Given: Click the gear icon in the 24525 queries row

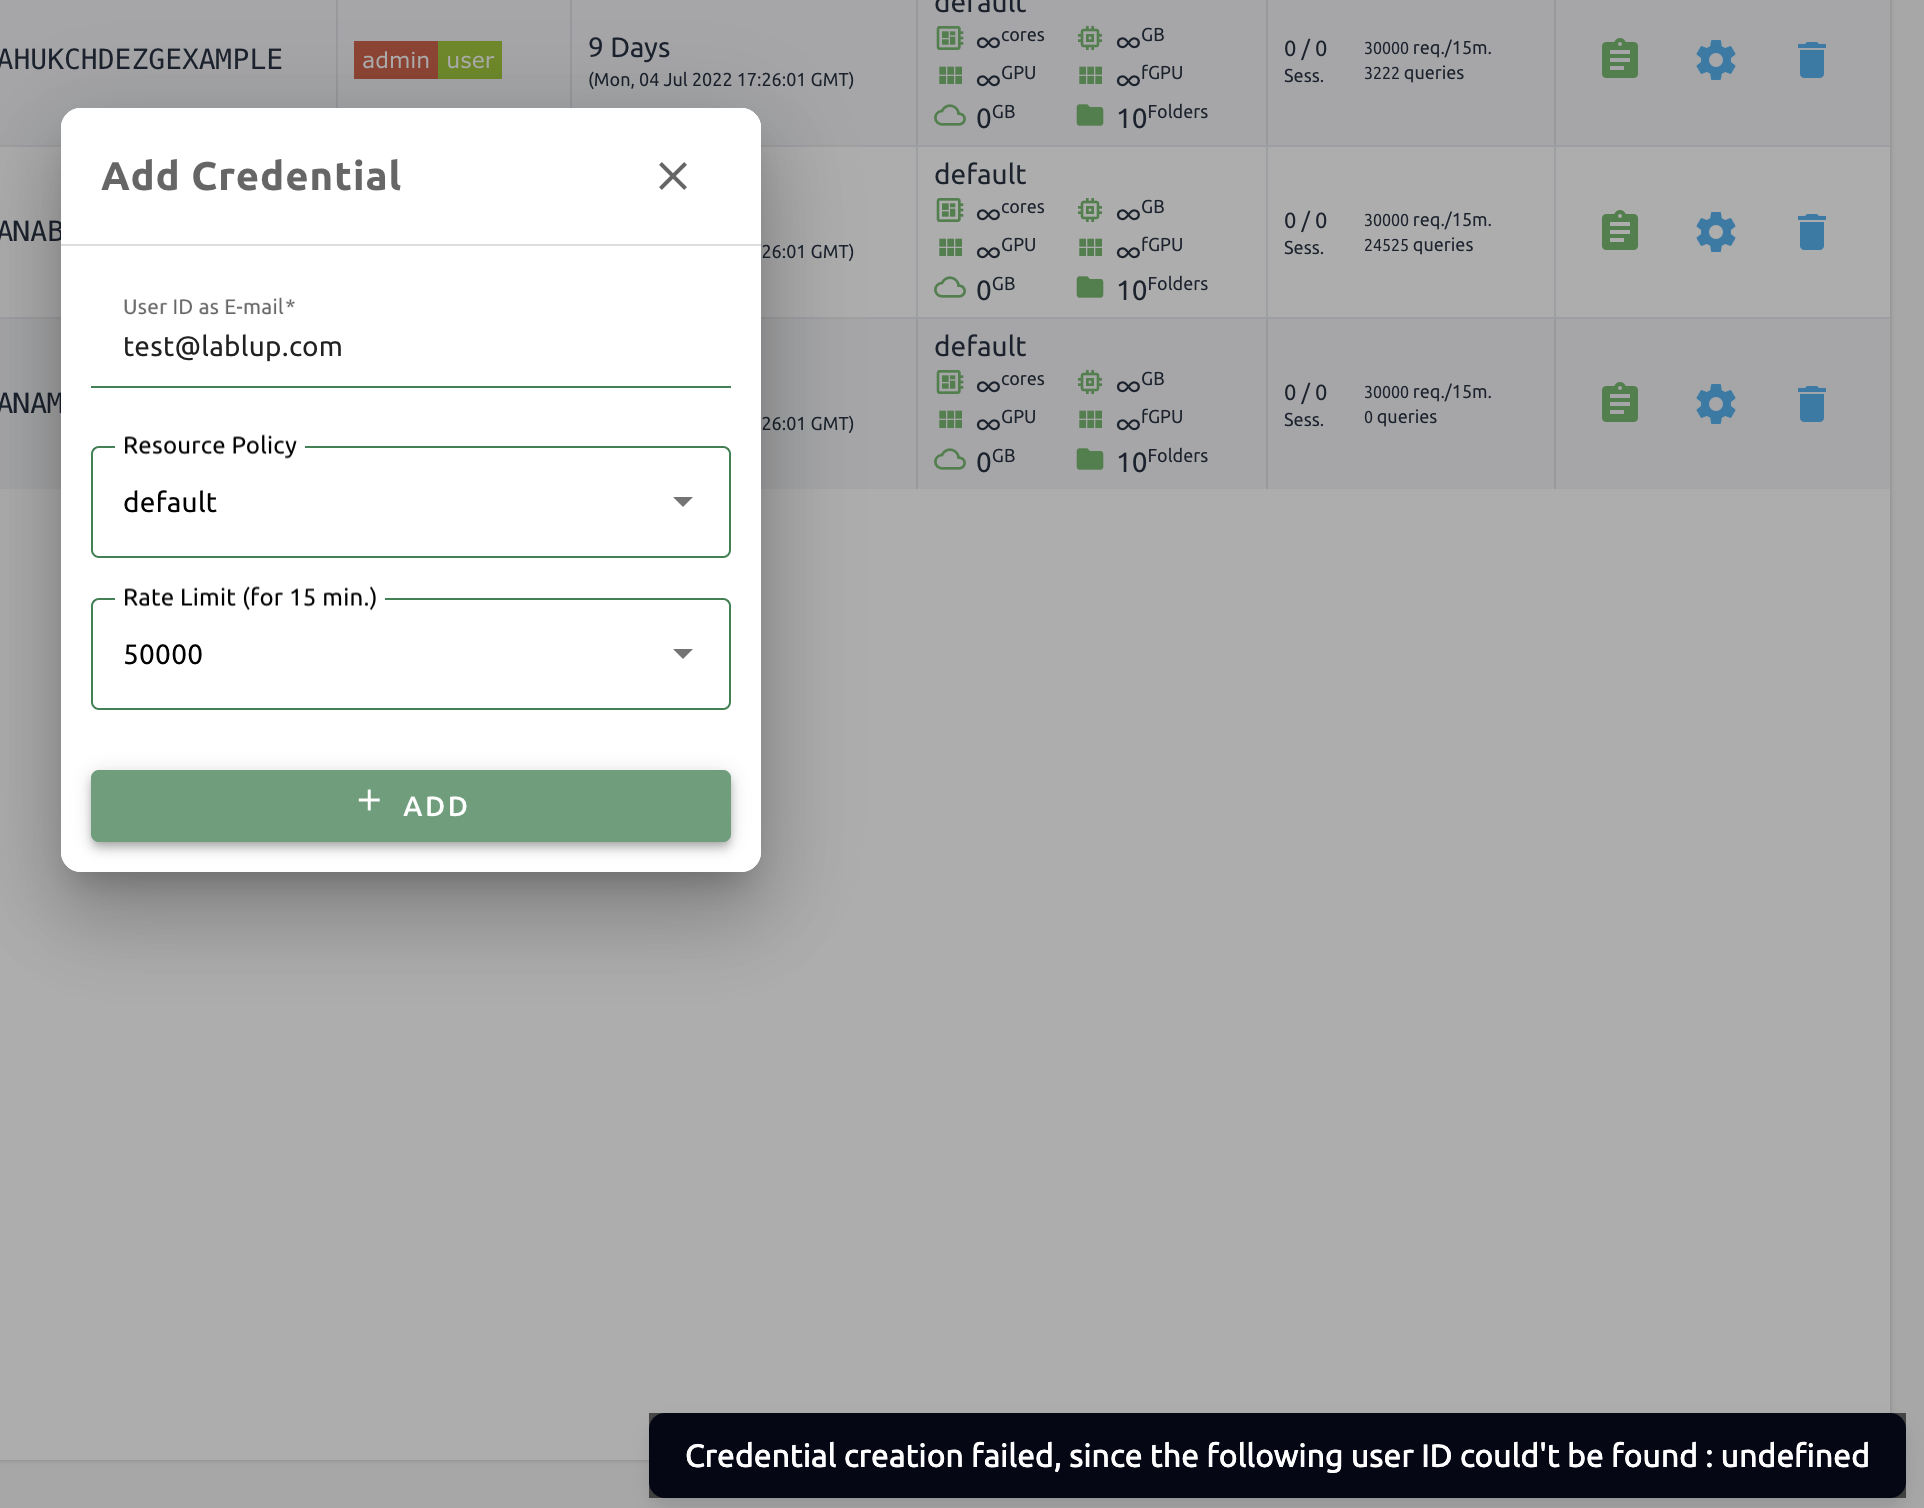Looking at the screenshot, I should [1716, 232].
